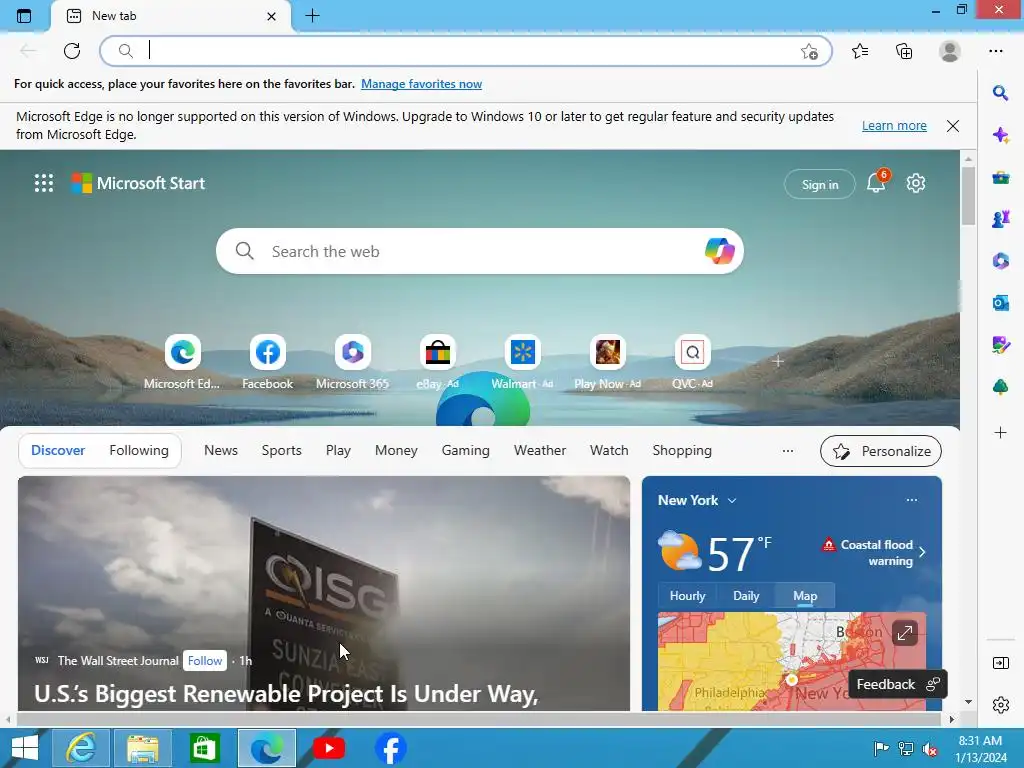Image resolution: width=1024 pixels, height=768 pixels.
Task: Open the Sports category
Action: pyautogui.click(x=281, y=451)
